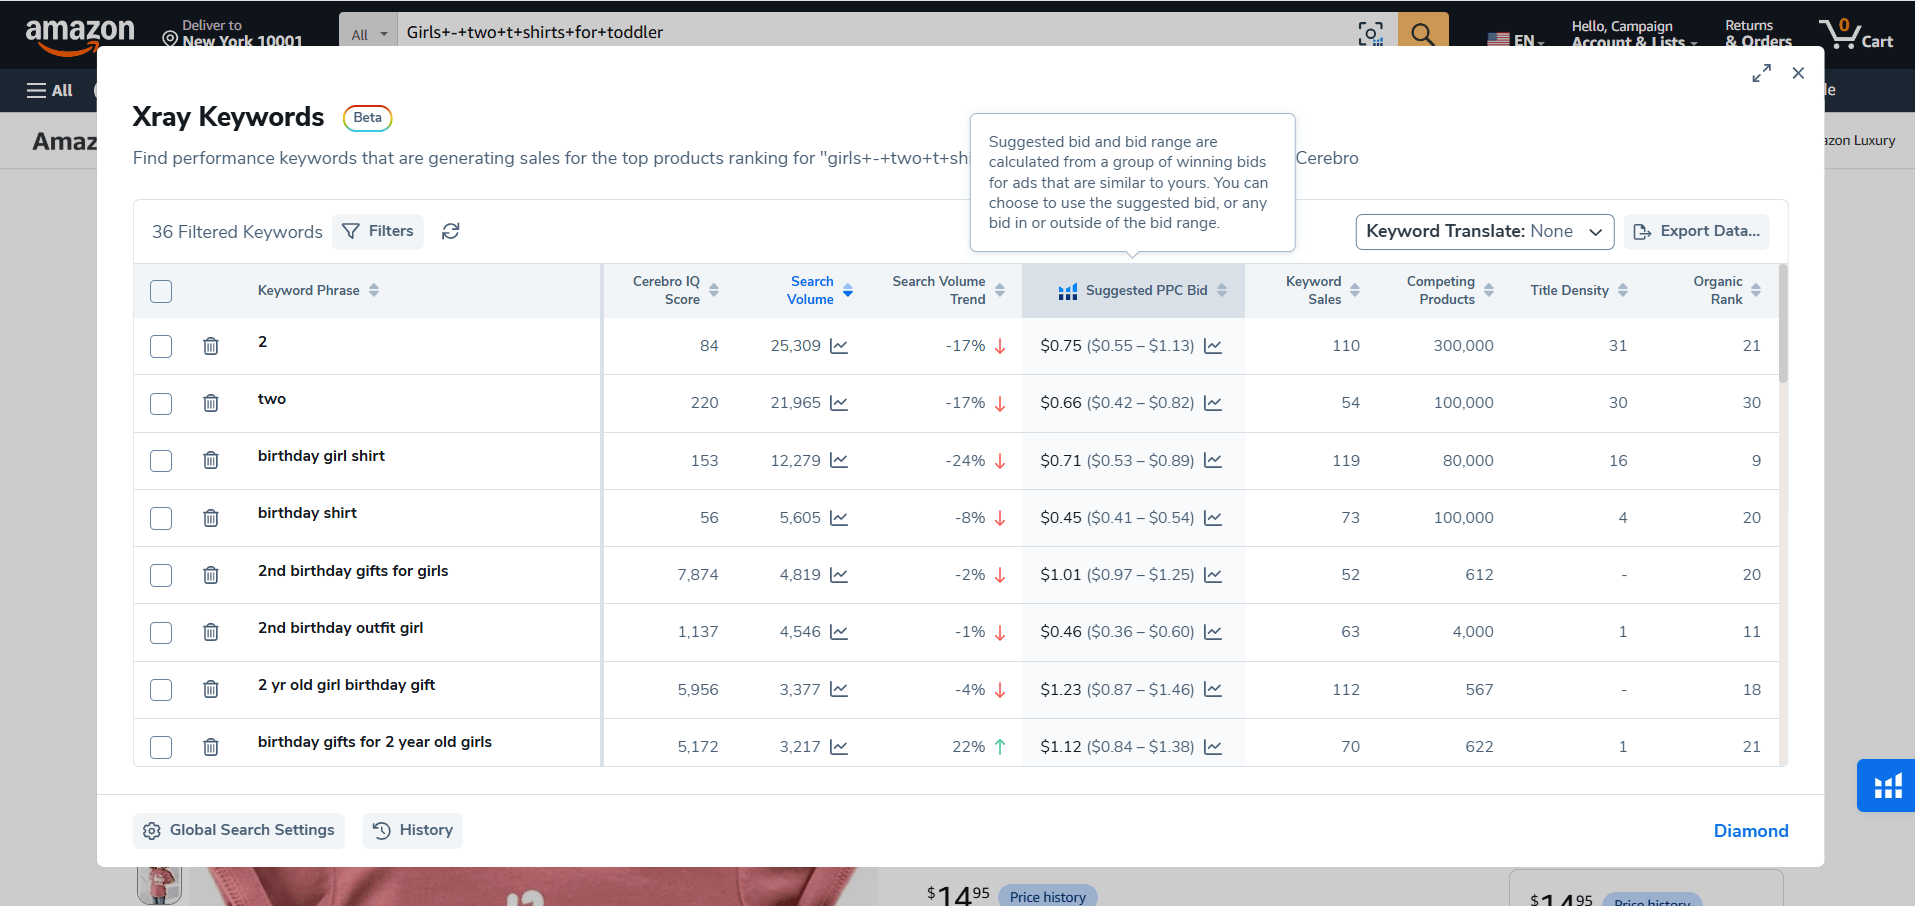The image size is (1915, 906).
Task: Sort table by Search Volume
Action: tap(848, 290)
